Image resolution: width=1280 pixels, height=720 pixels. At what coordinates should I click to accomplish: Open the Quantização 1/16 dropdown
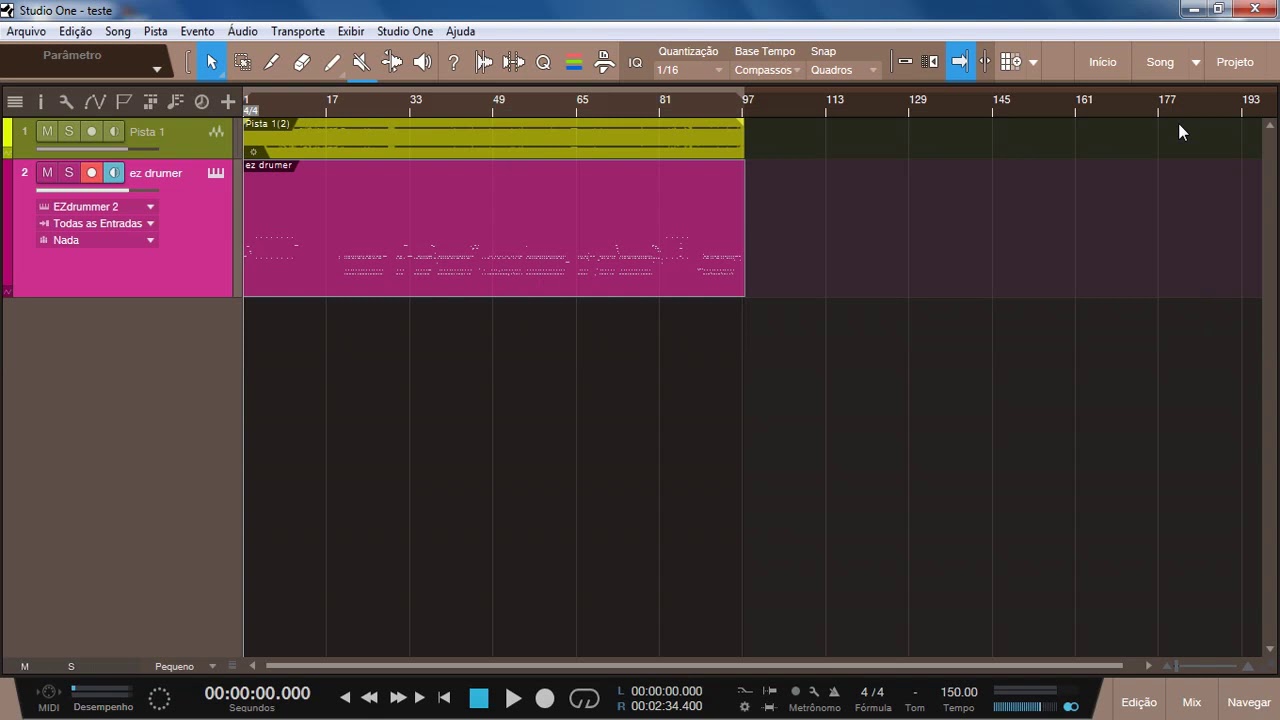[689, 70]
